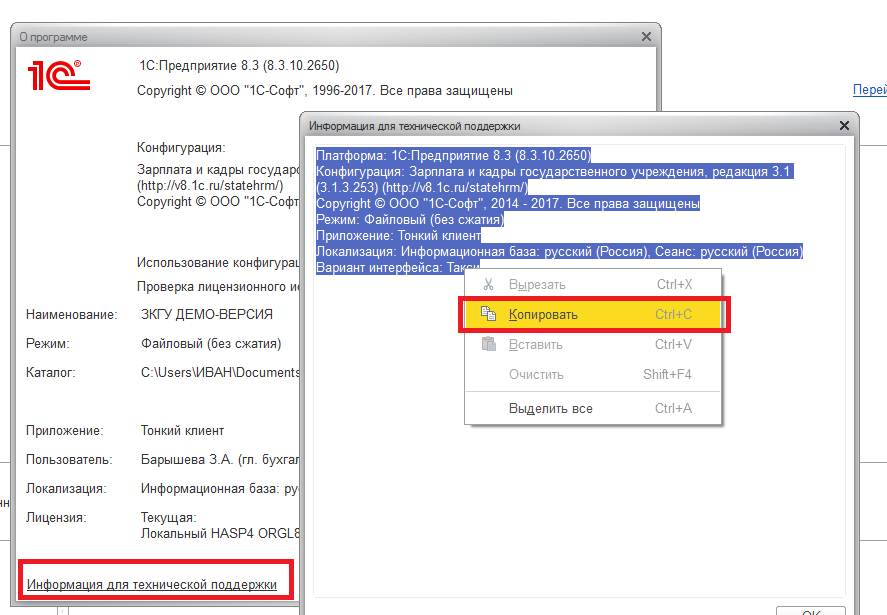Close Информация для технической поддержки dialog
The width and height of the screenshot is (887, 615).
pos(844,126)
